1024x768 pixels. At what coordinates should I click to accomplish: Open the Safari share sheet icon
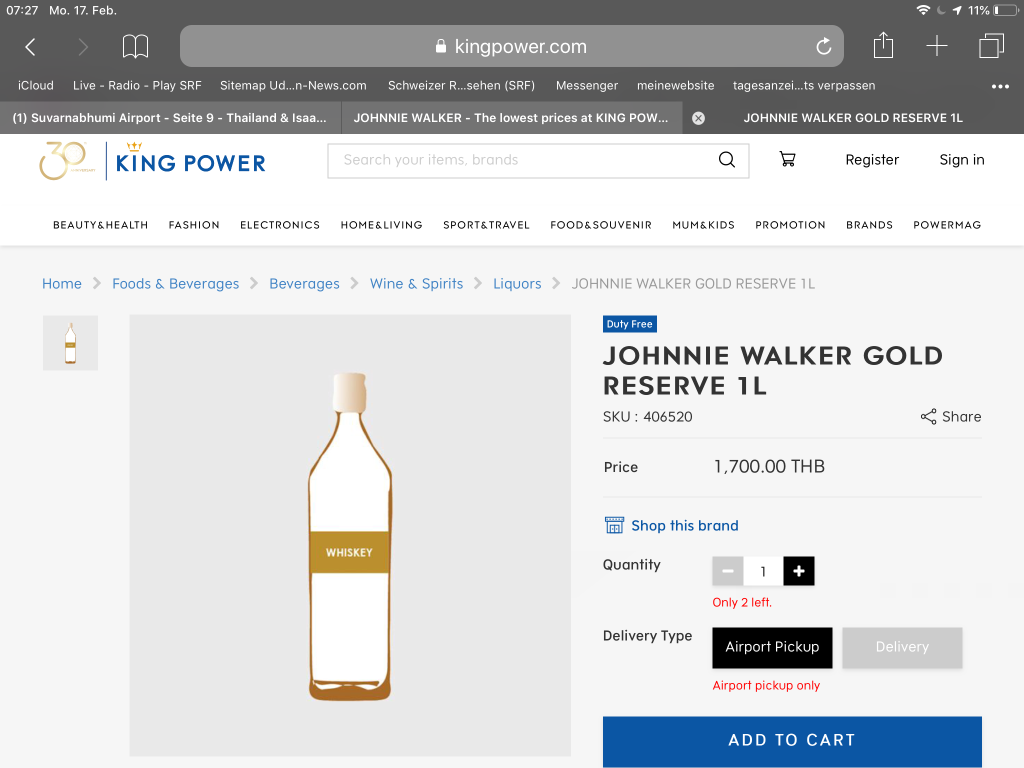(882, 46)
